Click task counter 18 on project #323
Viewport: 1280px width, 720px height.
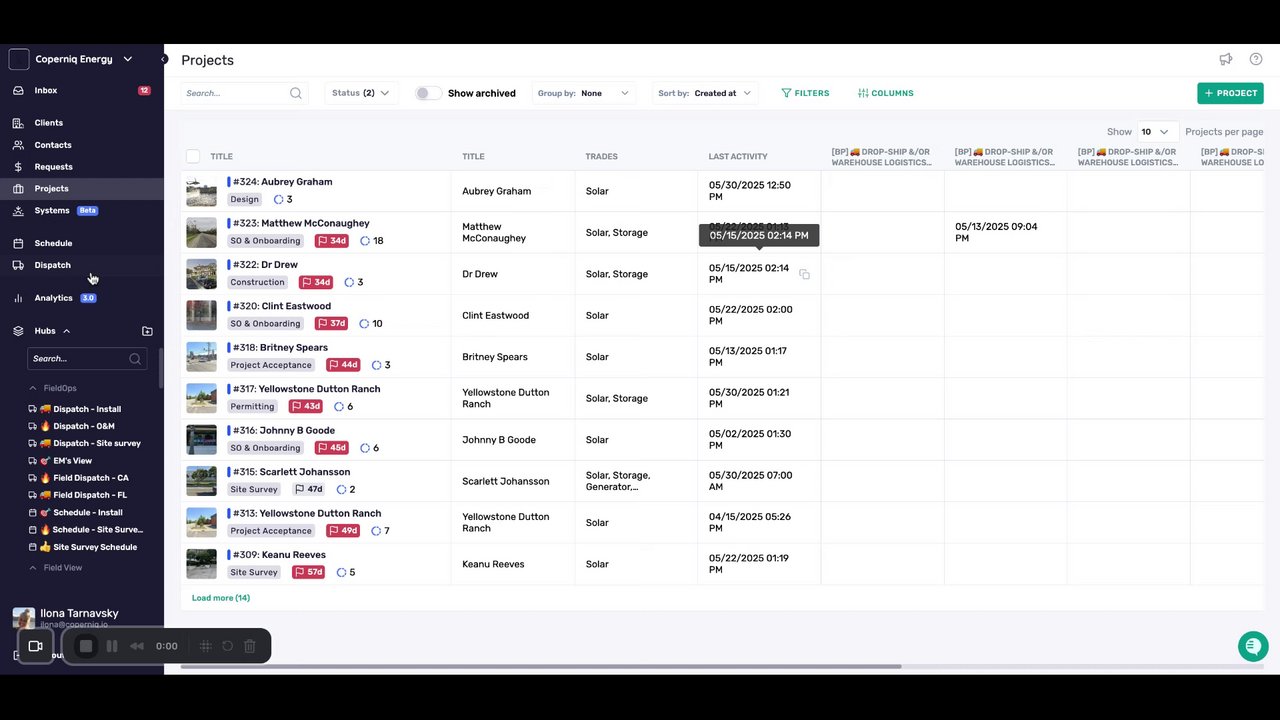(372, 241)
